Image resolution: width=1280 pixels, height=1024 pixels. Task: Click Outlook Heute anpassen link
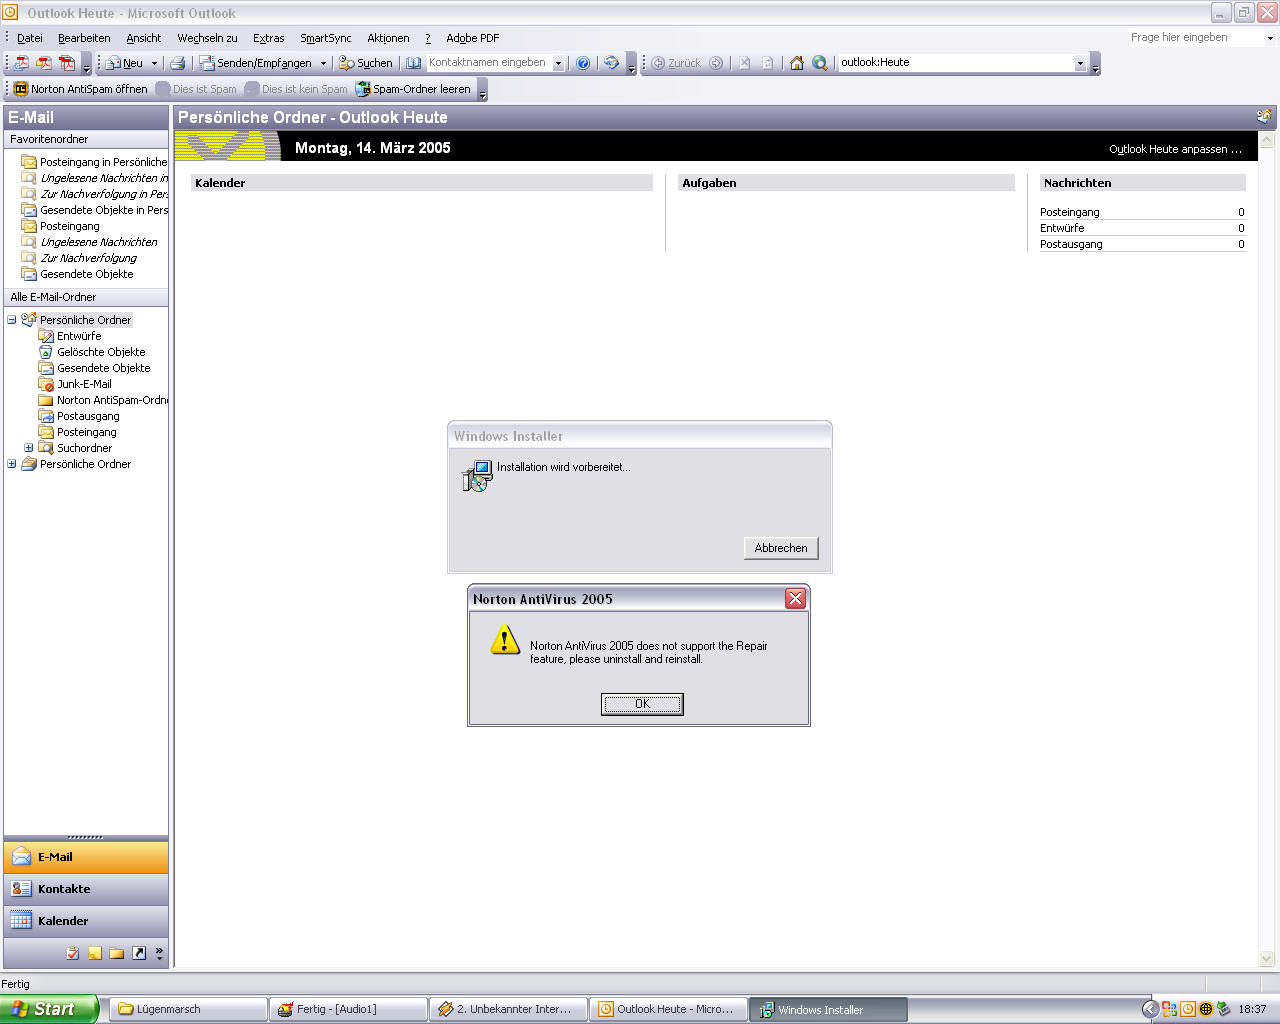(1175, 149)
